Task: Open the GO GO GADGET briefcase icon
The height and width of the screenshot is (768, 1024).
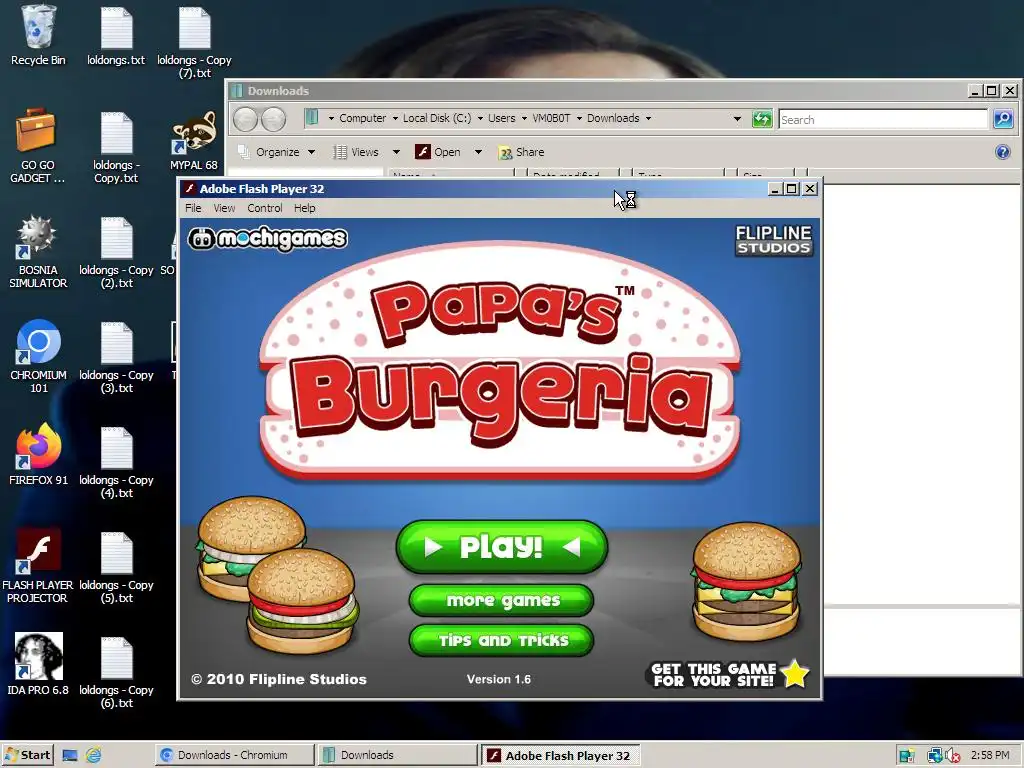Action: click(x=37, y=146)
